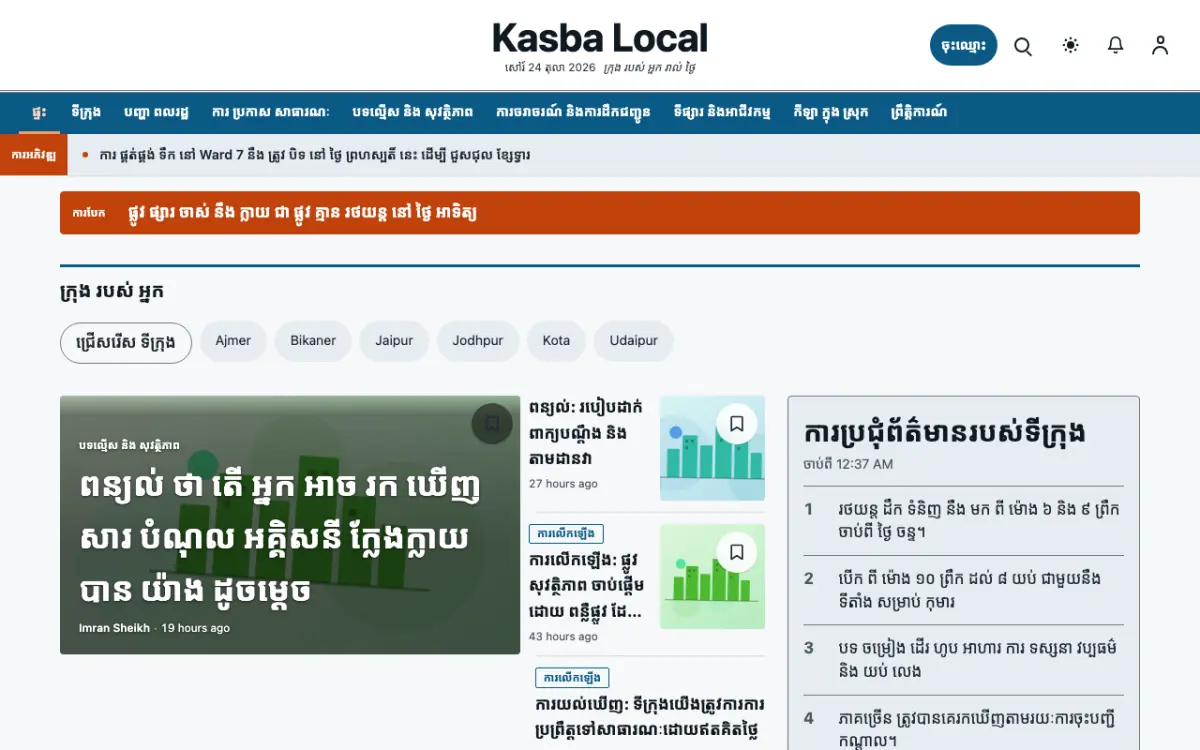This screenshot has height=750, width=1200.
Task: Switch to បទល្មើស និង សុវត្ថិភាព tab
Action: pyautogui.click(x=413, y=112)
